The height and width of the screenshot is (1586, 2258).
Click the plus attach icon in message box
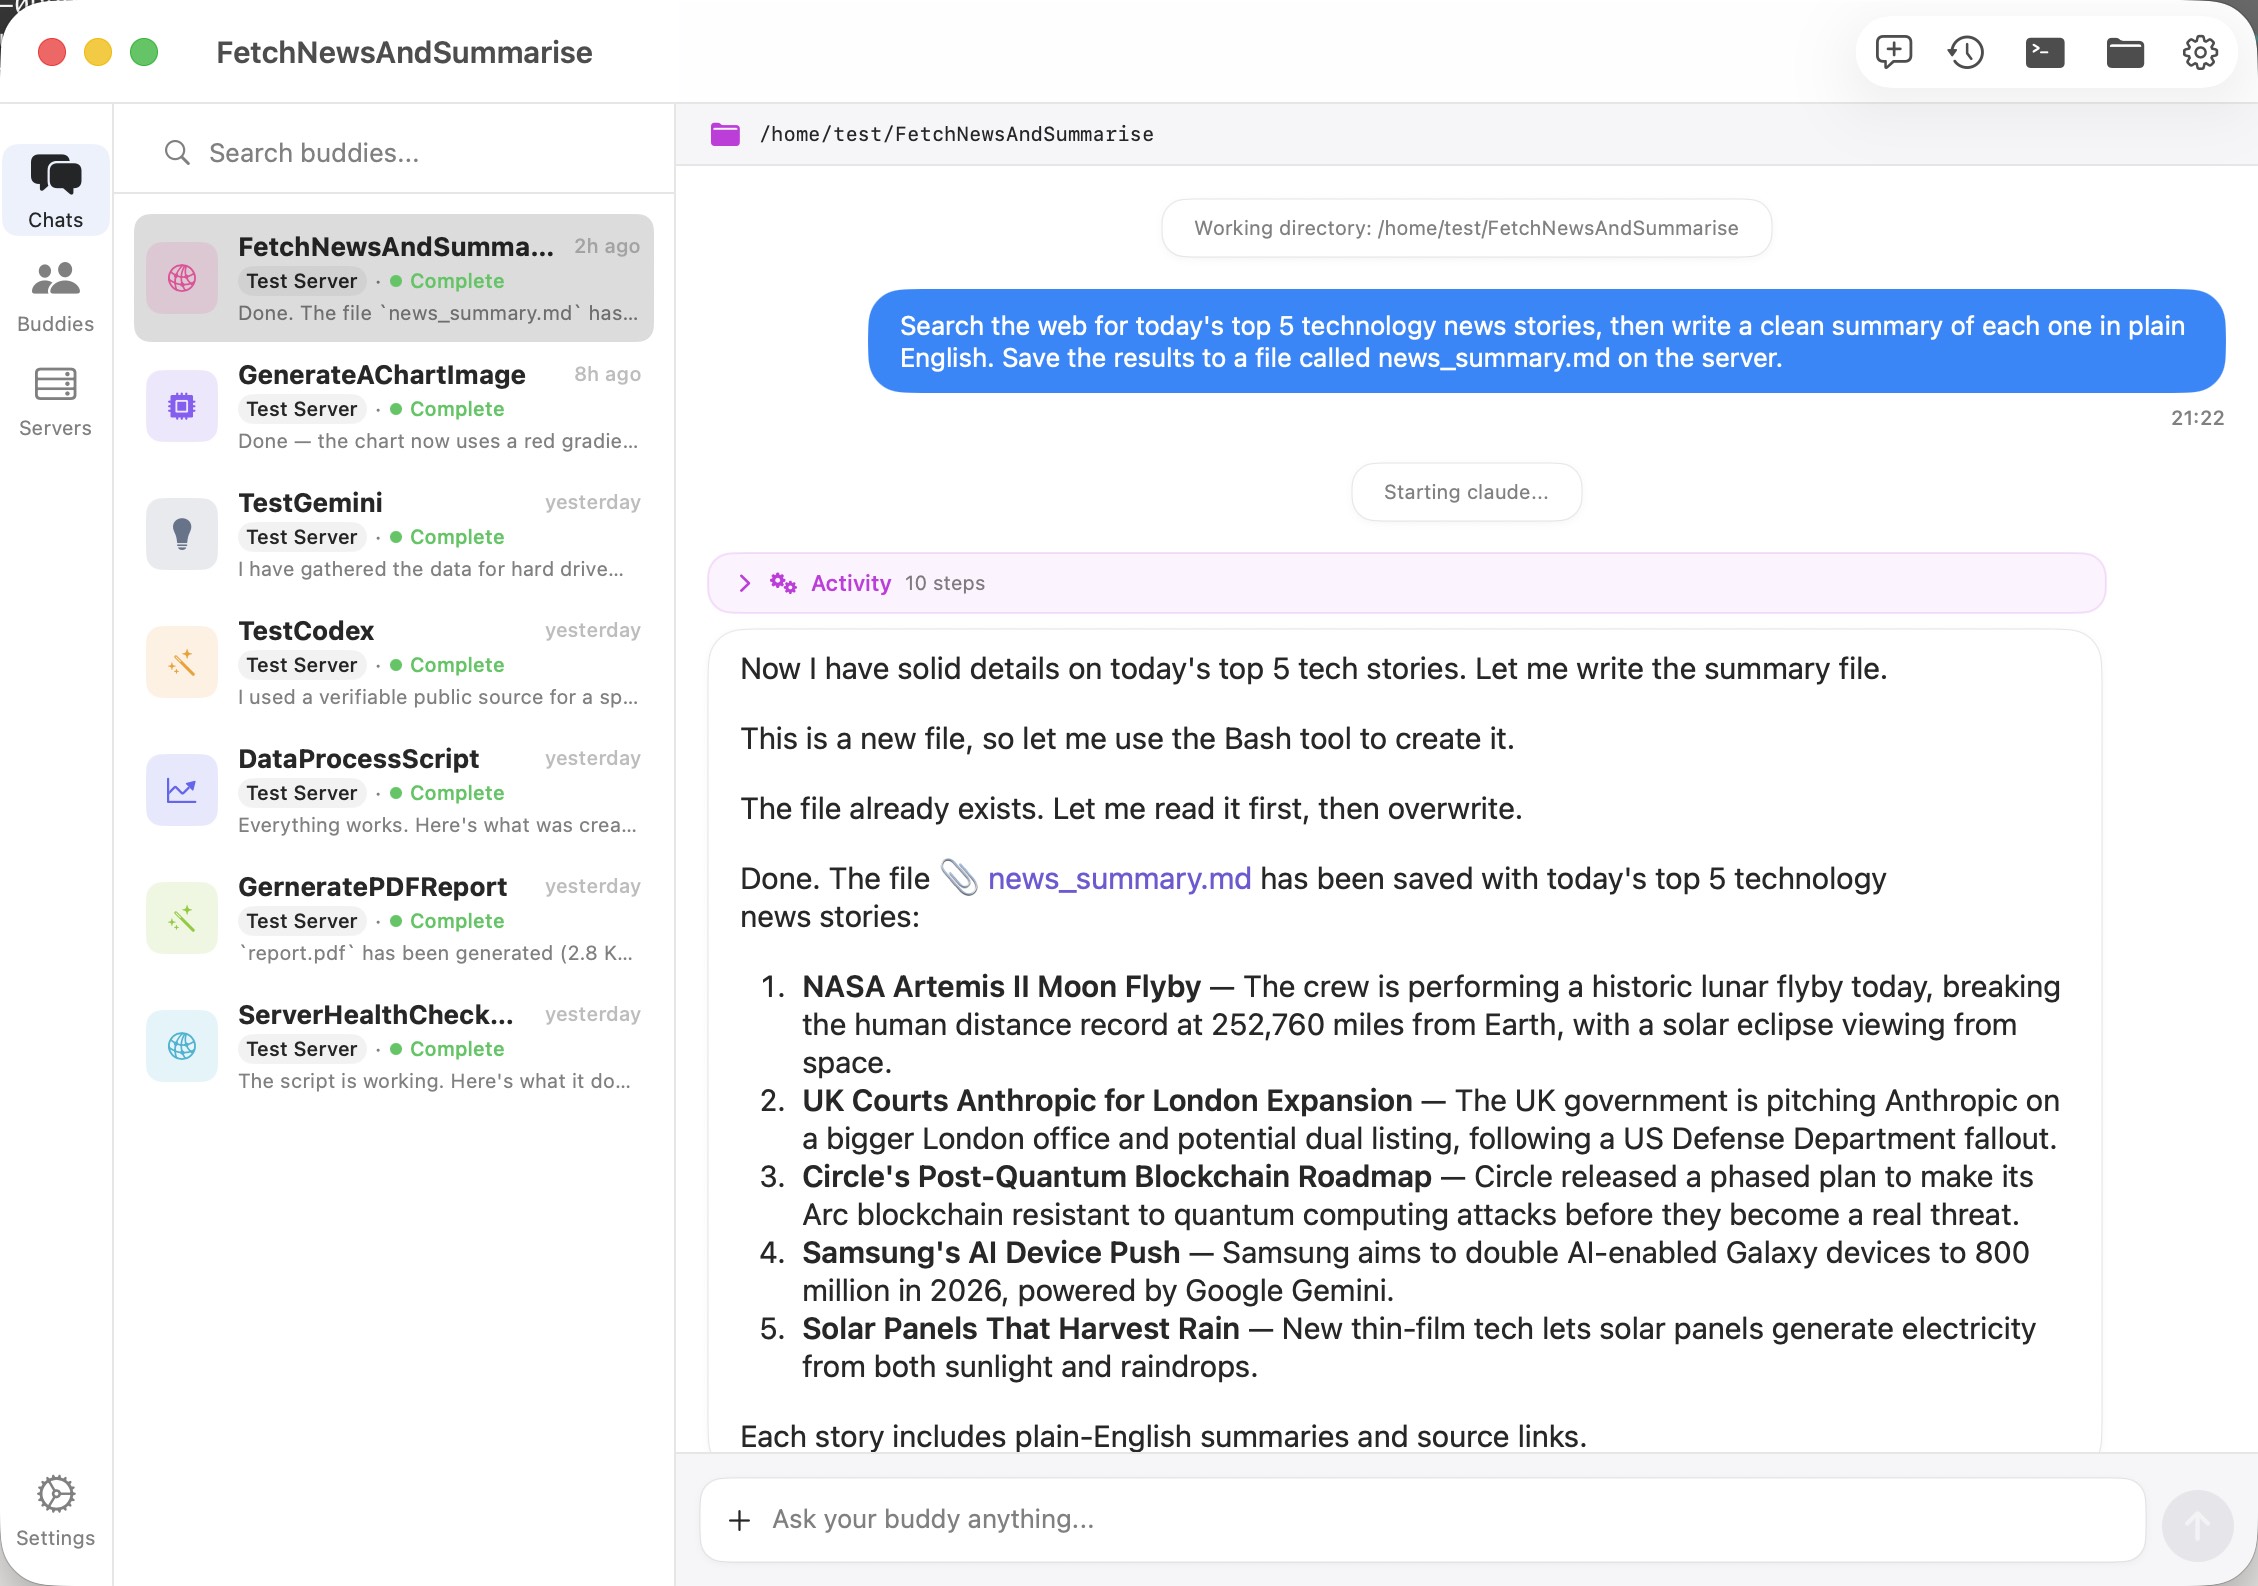click(x=739, y=1520)
